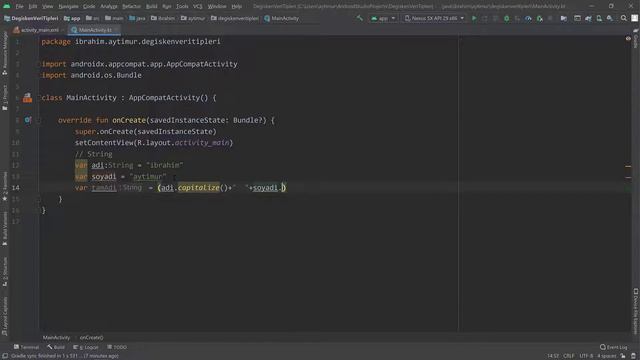Open the Code menu
Image resolution: width=640 pixels, height=360 pixels.
89,7
